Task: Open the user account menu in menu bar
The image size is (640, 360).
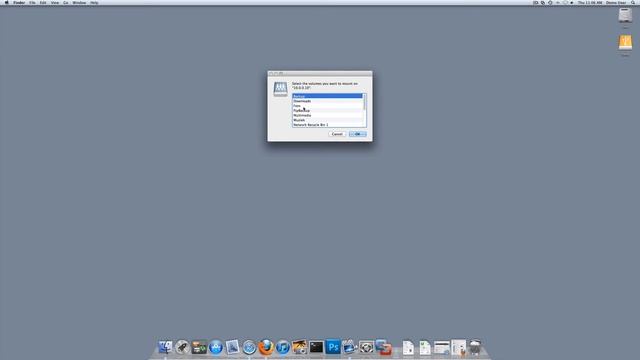Action: 616,2
